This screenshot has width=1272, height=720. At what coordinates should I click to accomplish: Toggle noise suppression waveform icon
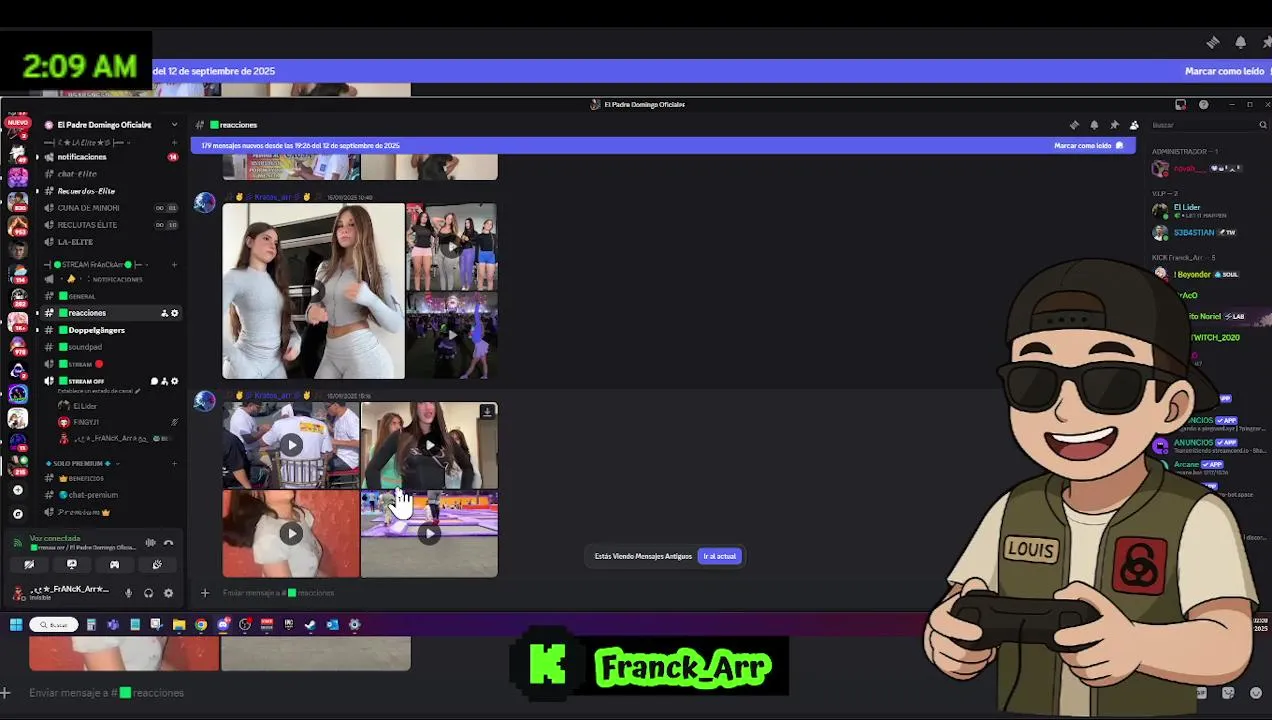click(150, 543)
